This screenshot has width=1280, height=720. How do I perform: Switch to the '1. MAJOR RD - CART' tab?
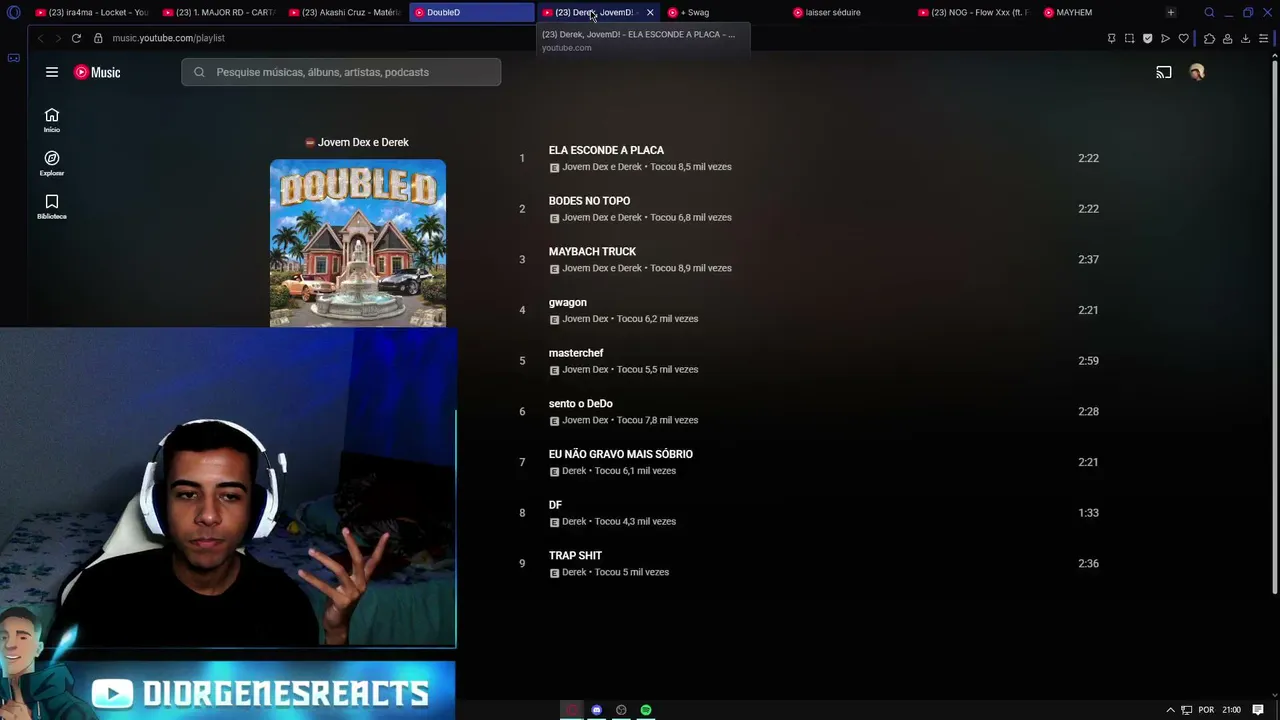coord(218,12)
